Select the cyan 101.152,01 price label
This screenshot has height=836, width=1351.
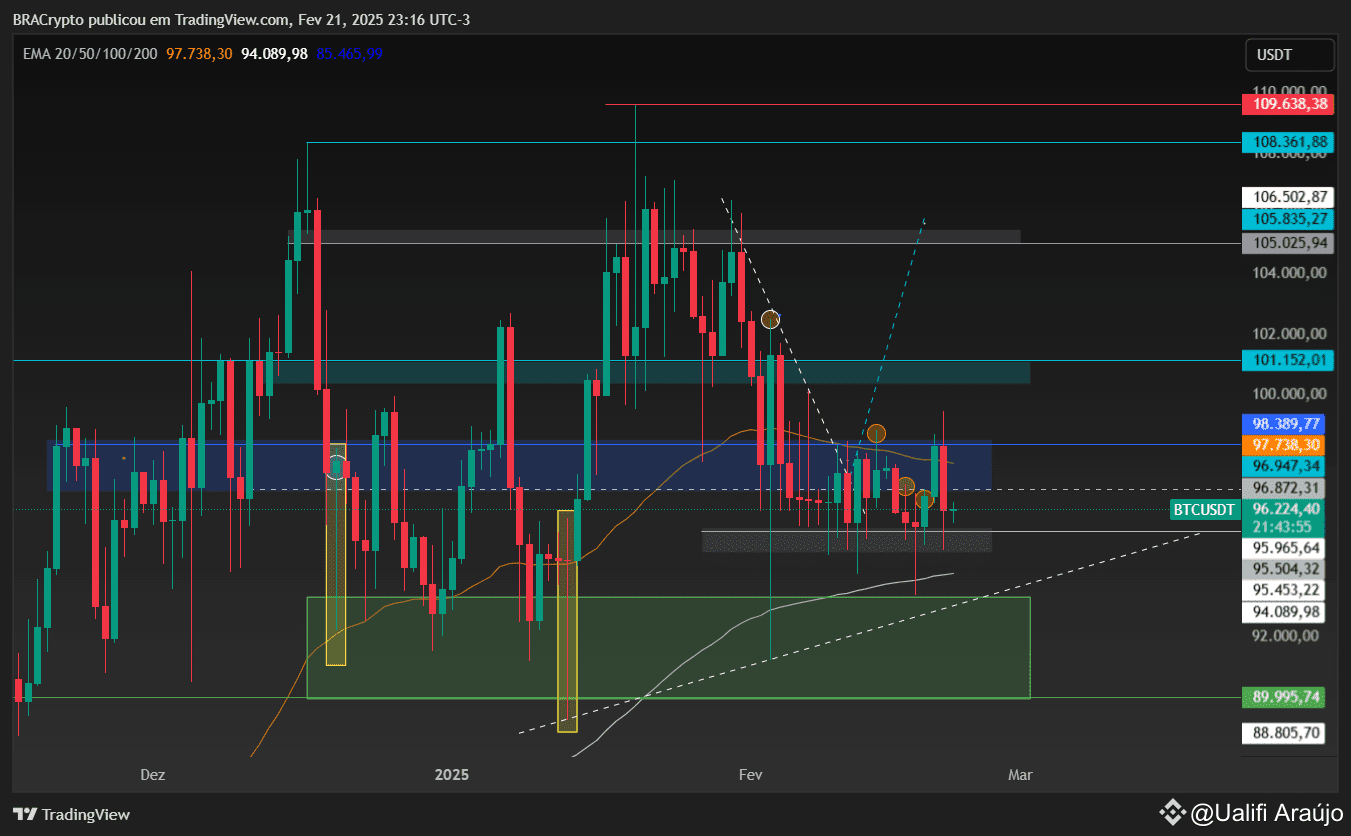(x=1287, y=359)
